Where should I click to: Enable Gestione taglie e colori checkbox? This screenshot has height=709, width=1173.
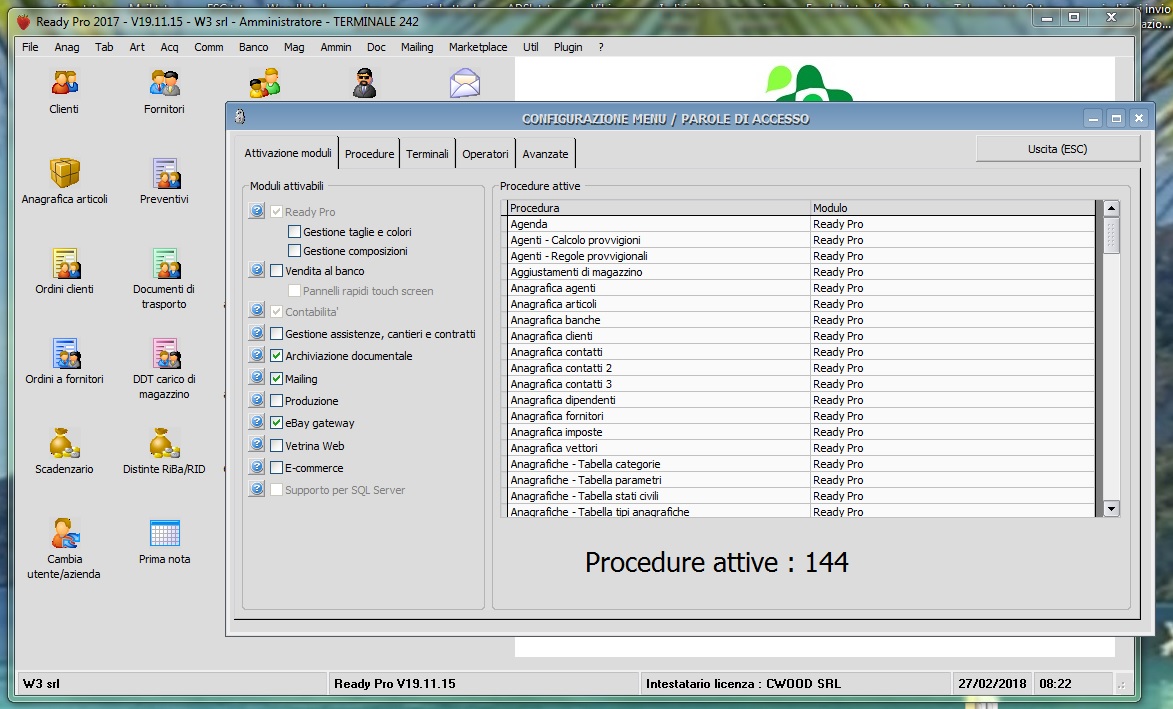295,232
